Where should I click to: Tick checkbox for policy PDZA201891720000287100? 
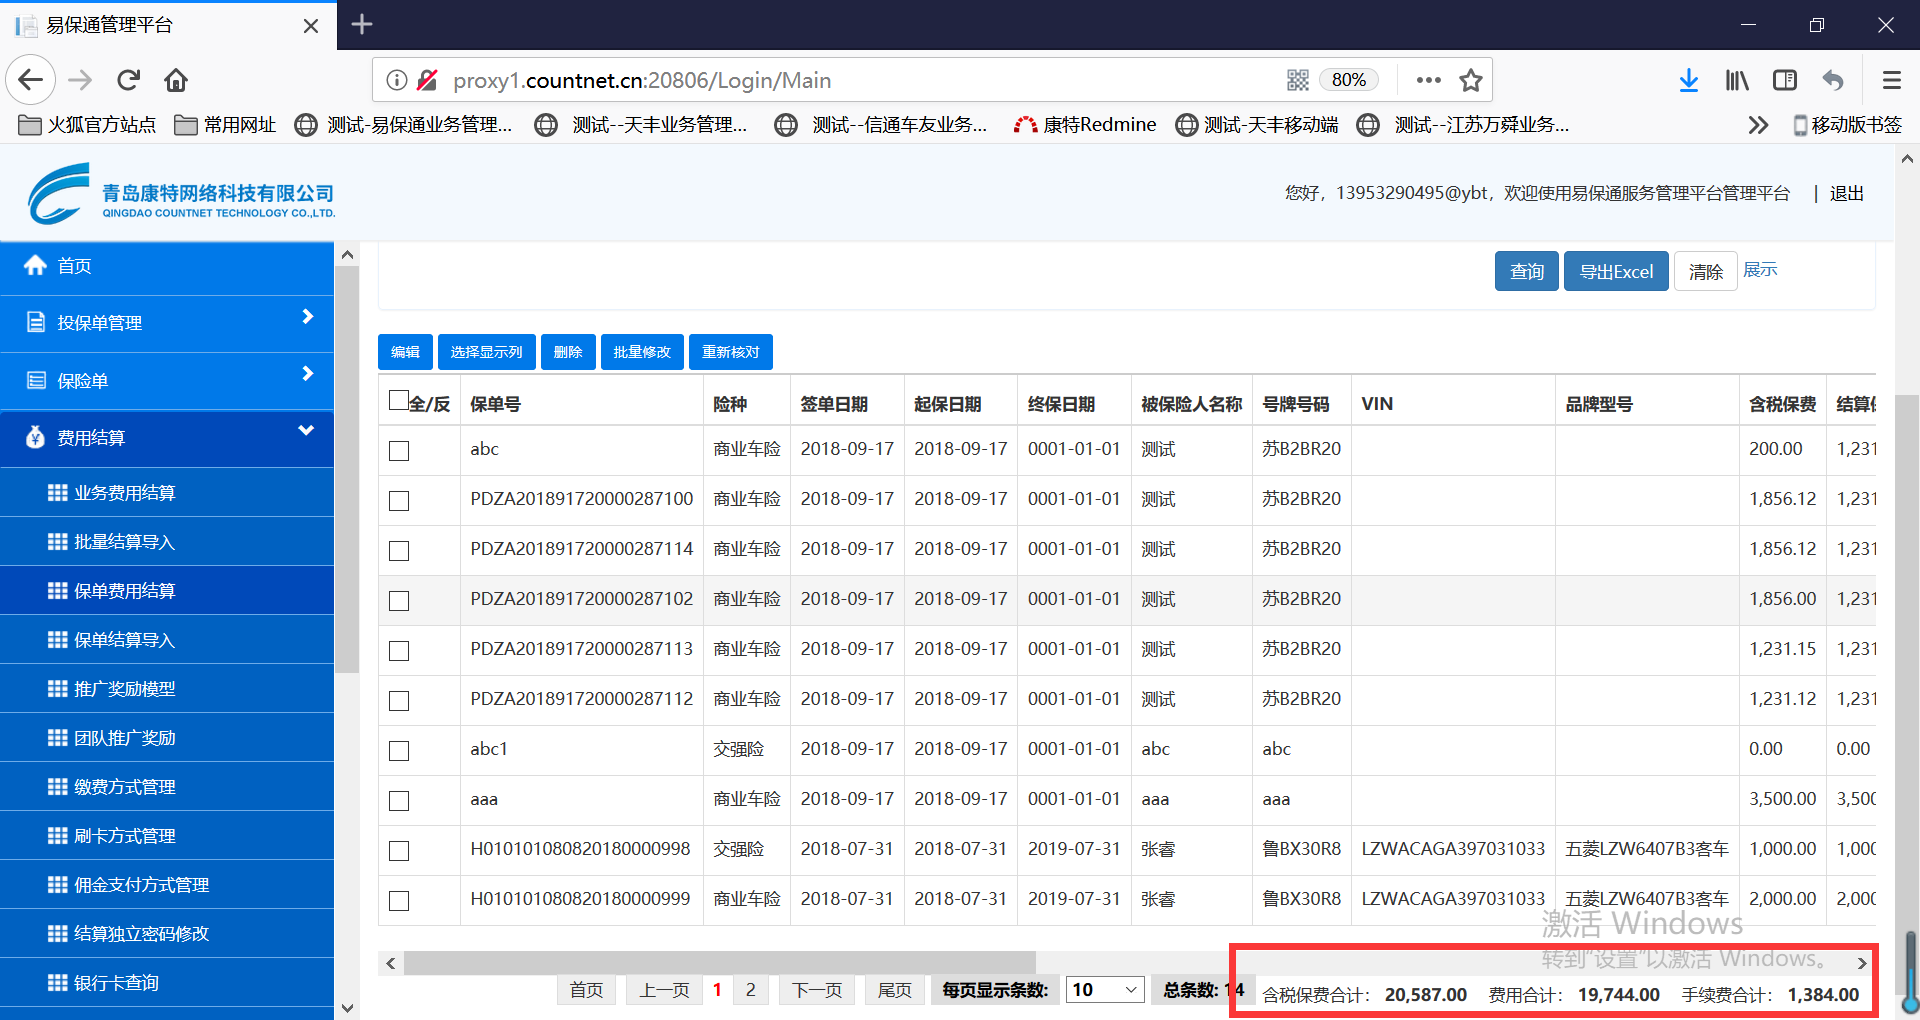pyautogui.click(x=399, y=501)
